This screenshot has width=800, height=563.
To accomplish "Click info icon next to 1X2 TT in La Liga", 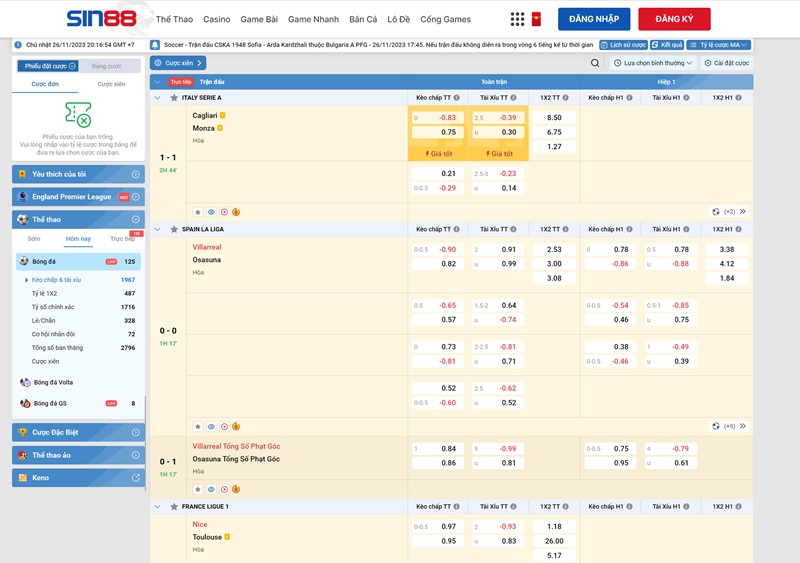I will 565,229.
